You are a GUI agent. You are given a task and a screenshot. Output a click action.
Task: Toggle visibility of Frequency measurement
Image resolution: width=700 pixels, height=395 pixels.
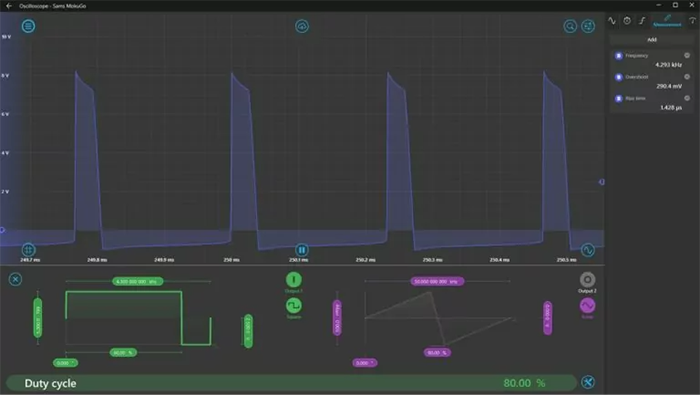tap(619, 56)
